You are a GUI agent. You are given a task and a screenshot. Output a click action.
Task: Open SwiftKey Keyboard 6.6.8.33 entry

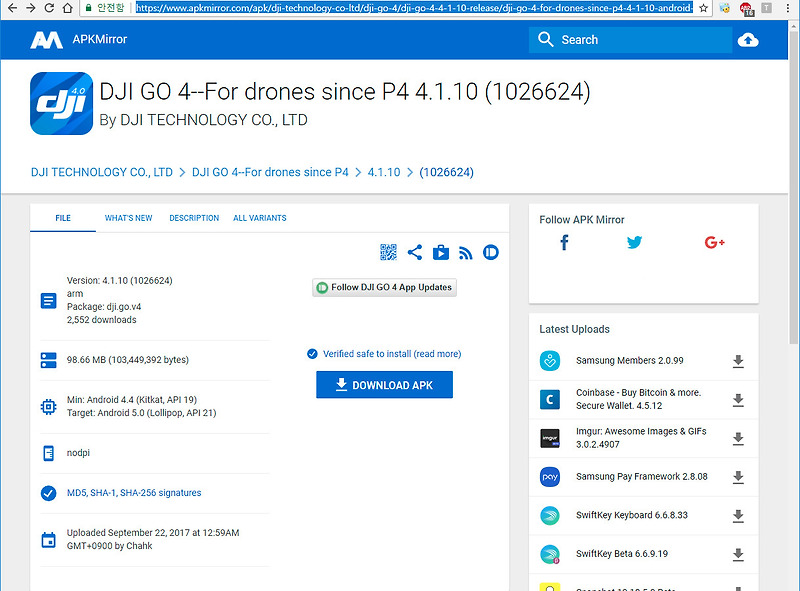coord(632,515)
